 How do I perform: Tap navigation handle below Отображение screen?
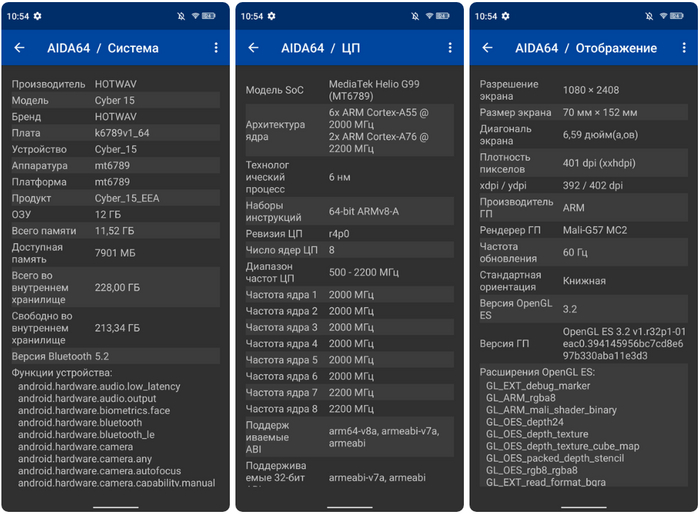583,507
